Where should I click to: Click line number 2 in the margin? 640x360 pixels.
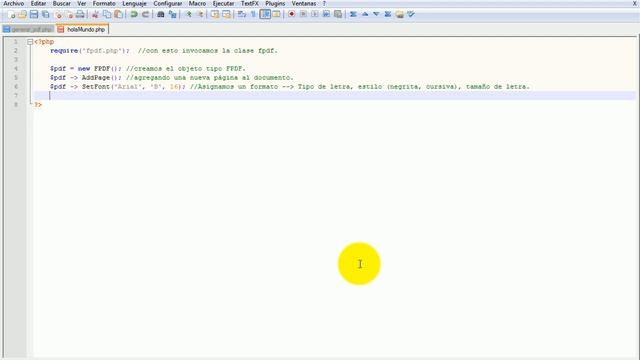pyautogui.click(x=16, y=51)
